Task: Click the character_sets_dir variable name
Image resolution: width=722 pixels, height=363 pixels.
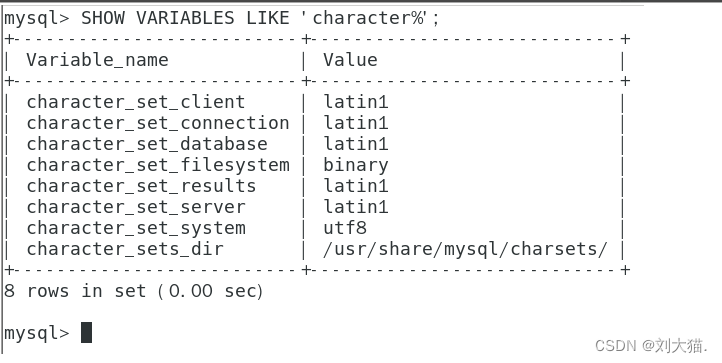Action: click(x=125, y=249)
